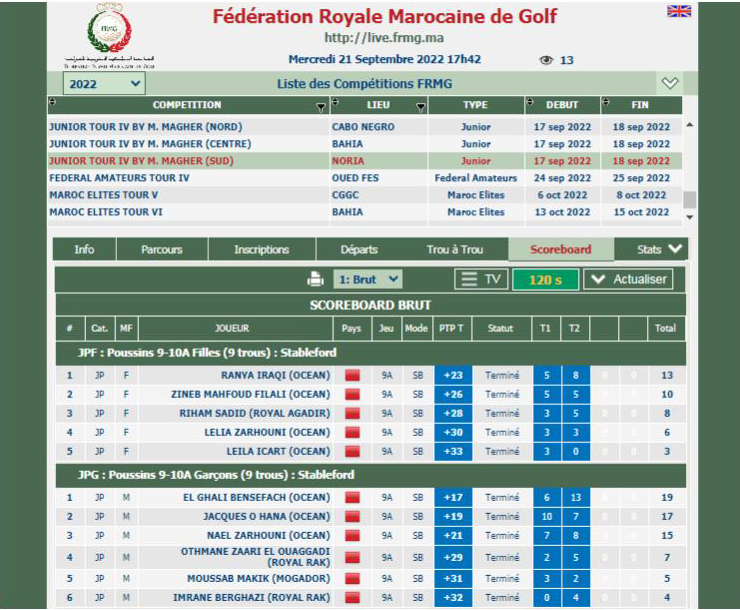This screenshot has height=610, width=740.
Task: Click the UK flag language icon
Action: [679, 11]
